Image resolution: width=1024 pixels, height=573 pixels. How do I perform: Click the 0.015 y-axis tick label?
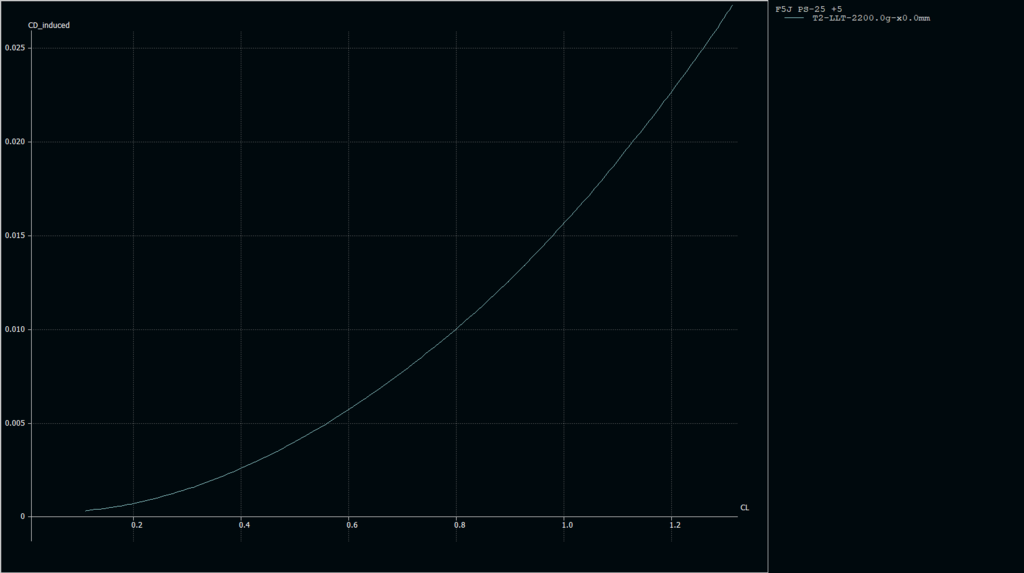14,236
